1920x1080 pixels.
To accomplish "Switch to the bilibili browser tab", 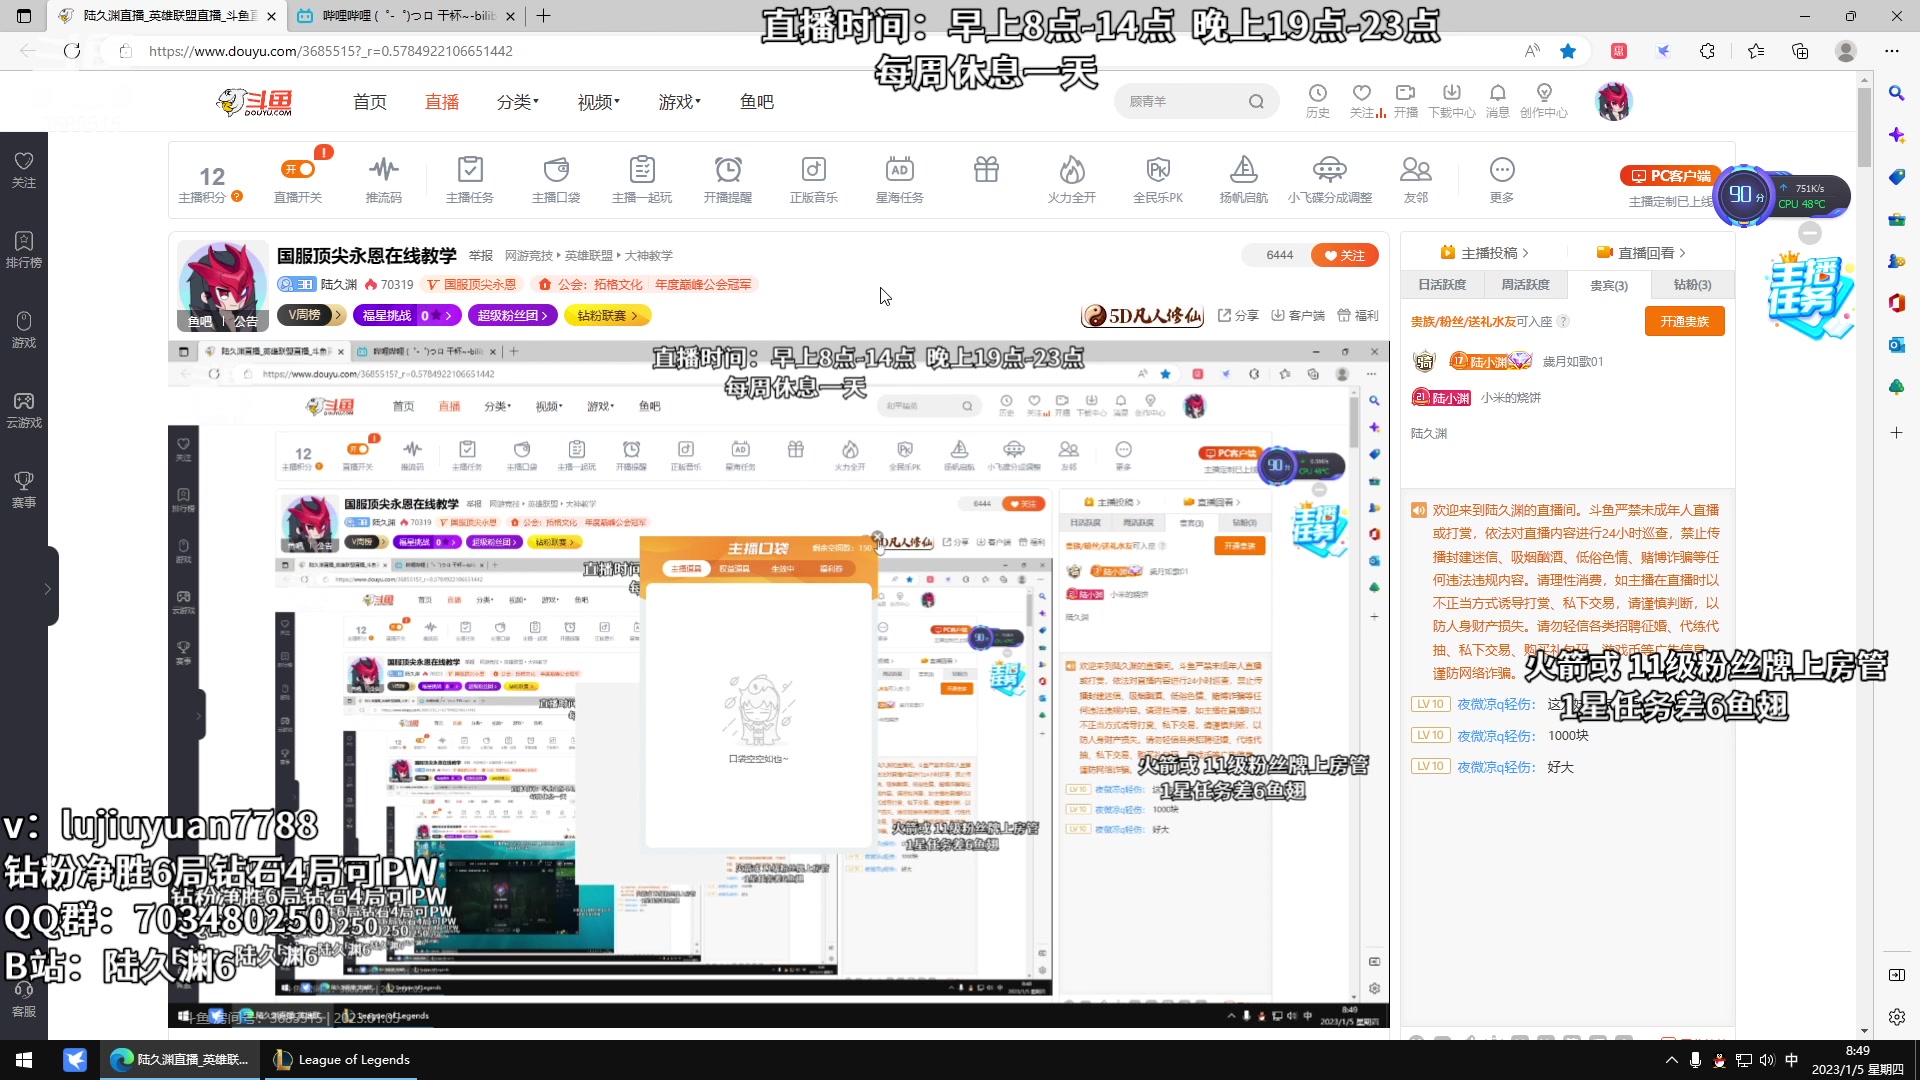I will click(408, 16).
